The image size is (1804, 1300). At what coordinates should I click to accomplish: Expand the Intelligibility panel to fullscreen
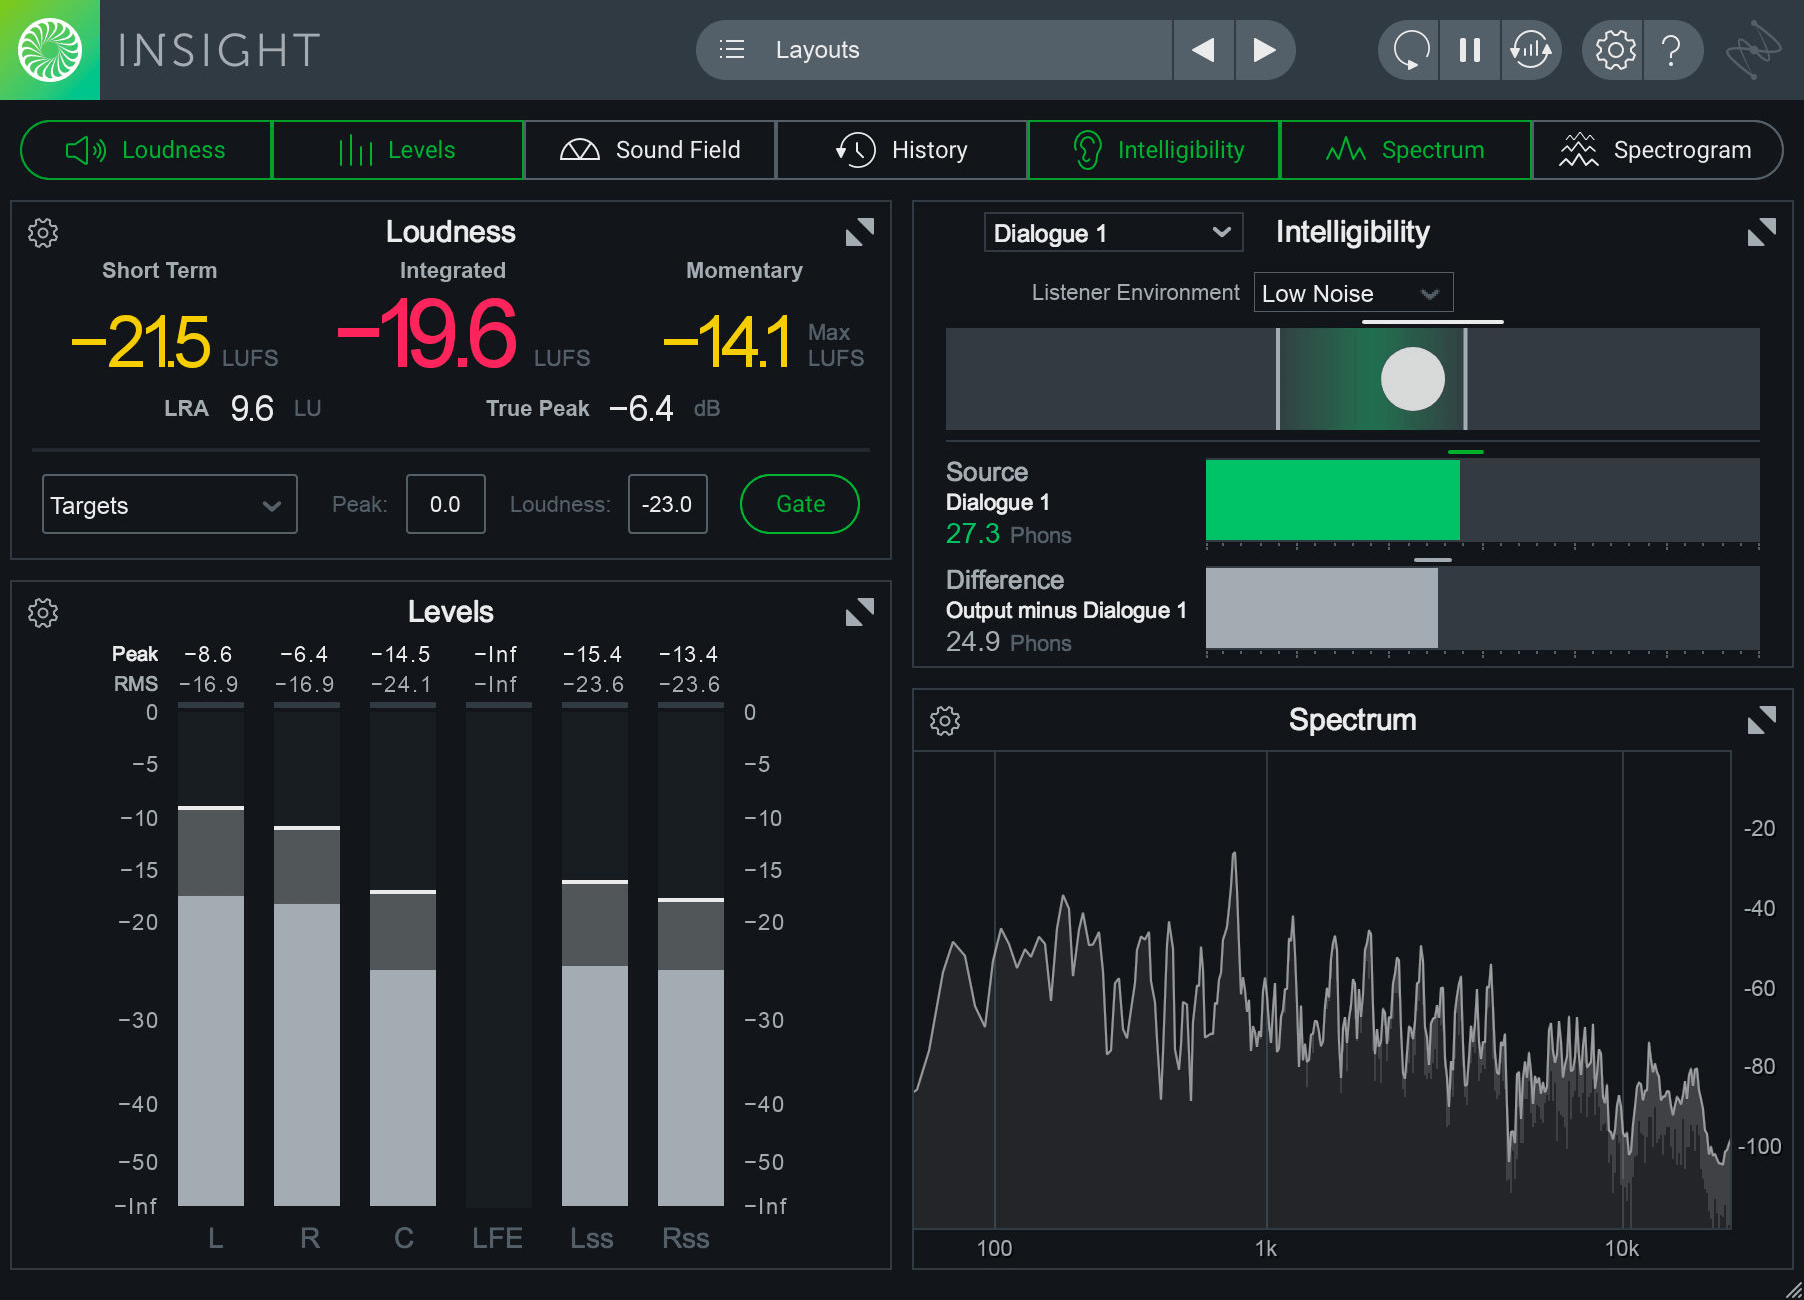click(1762, 232)
